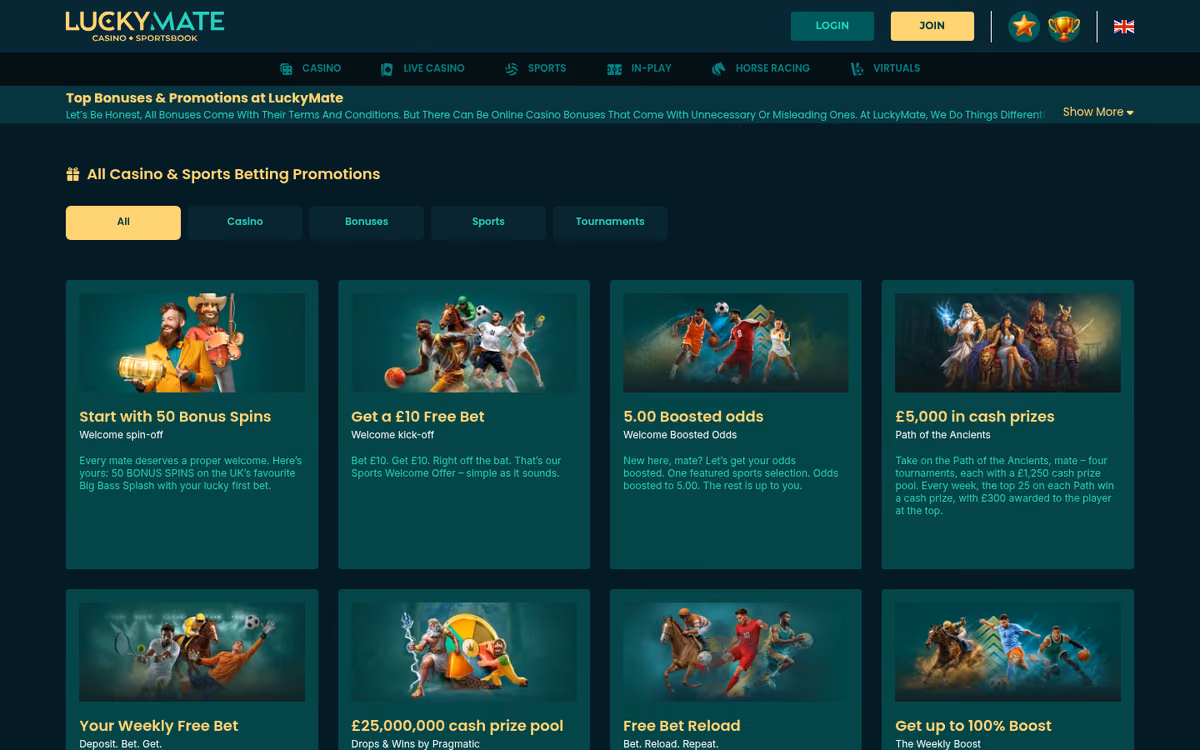Select the UK flag language icon
This screenshot has width=1200, height=750.
1124,27
